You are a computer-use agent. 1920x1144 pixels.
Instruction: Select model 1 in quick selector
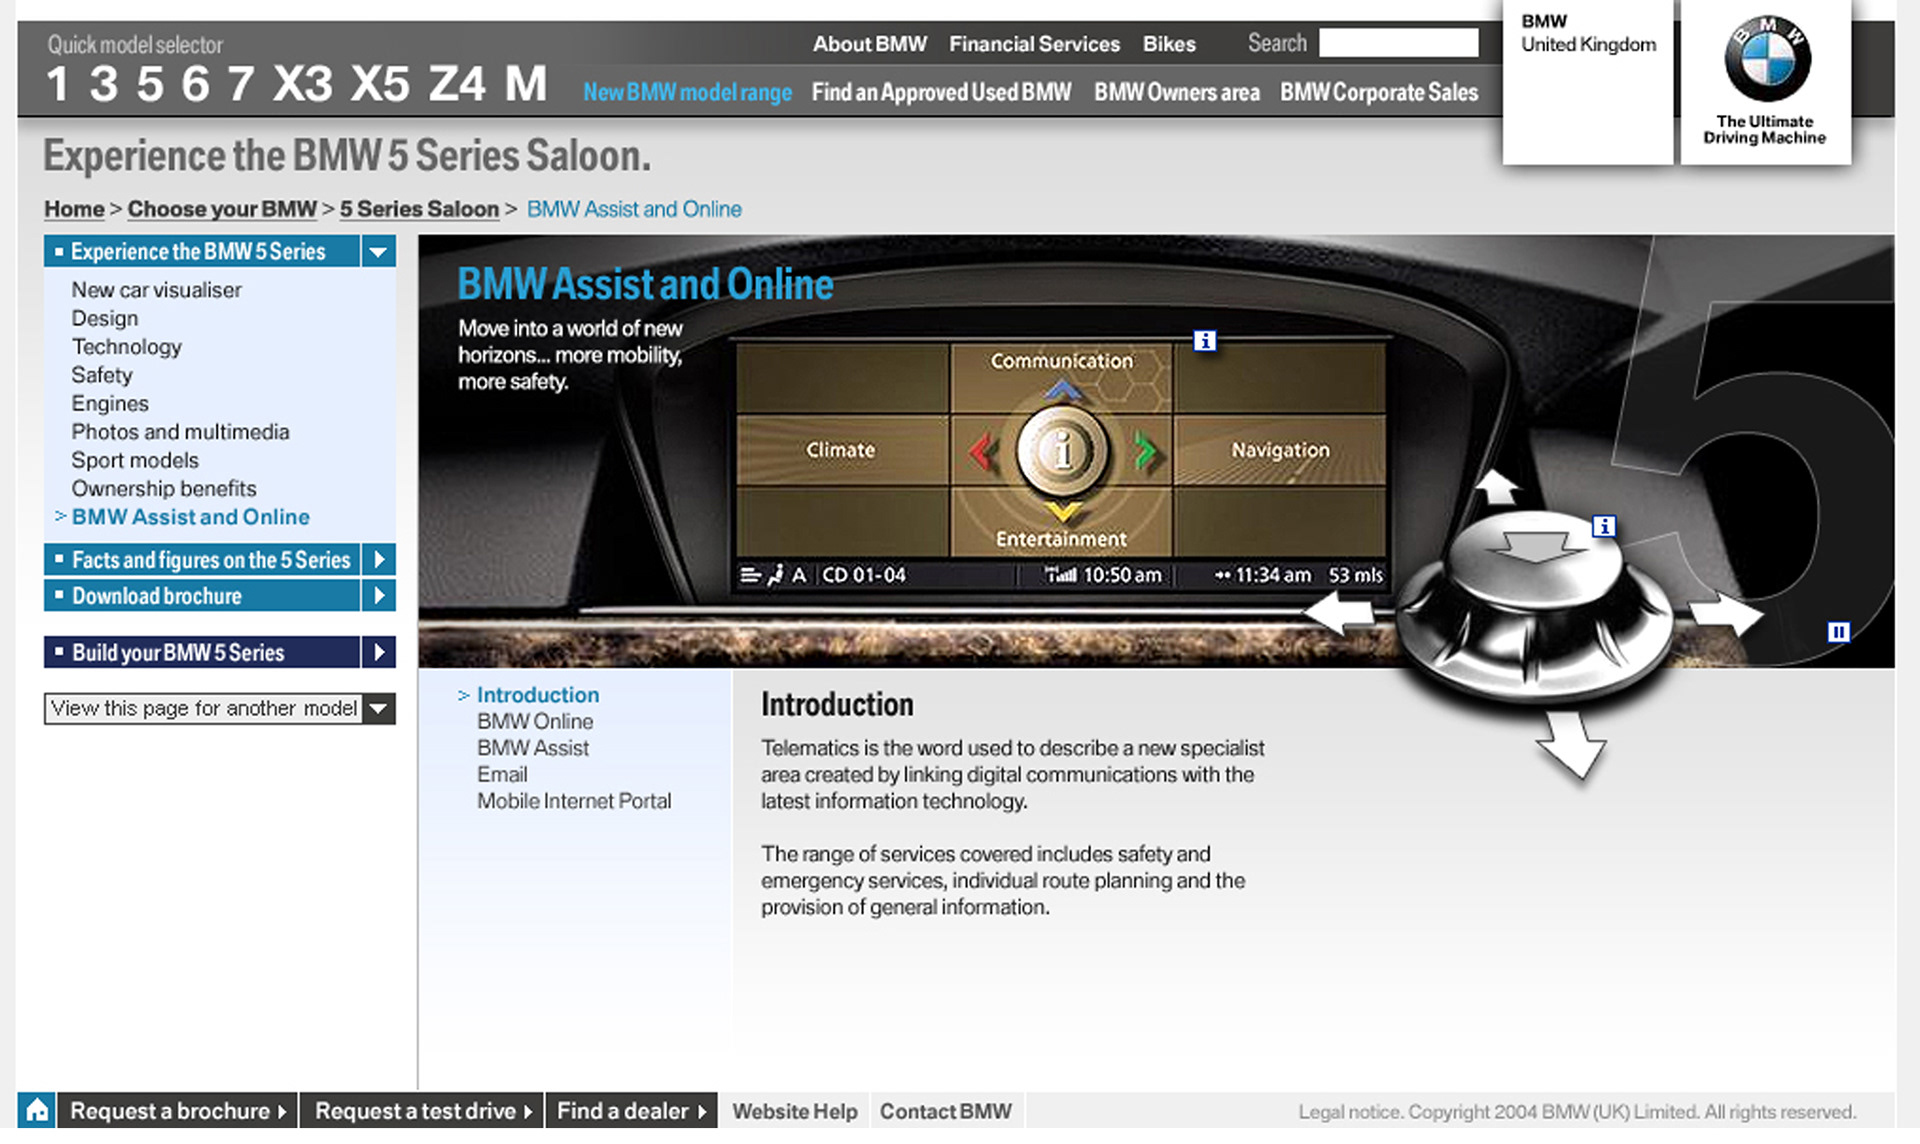[58, 84]
